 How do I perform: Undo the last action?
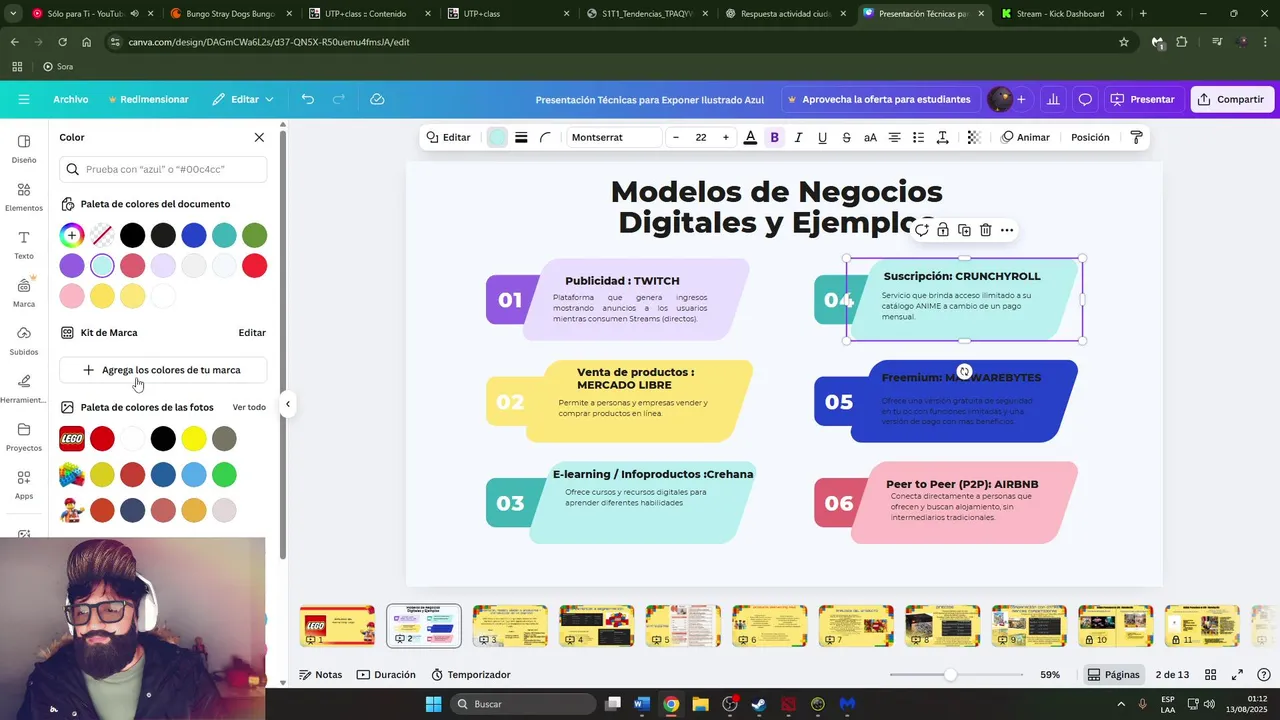(308, 99)
